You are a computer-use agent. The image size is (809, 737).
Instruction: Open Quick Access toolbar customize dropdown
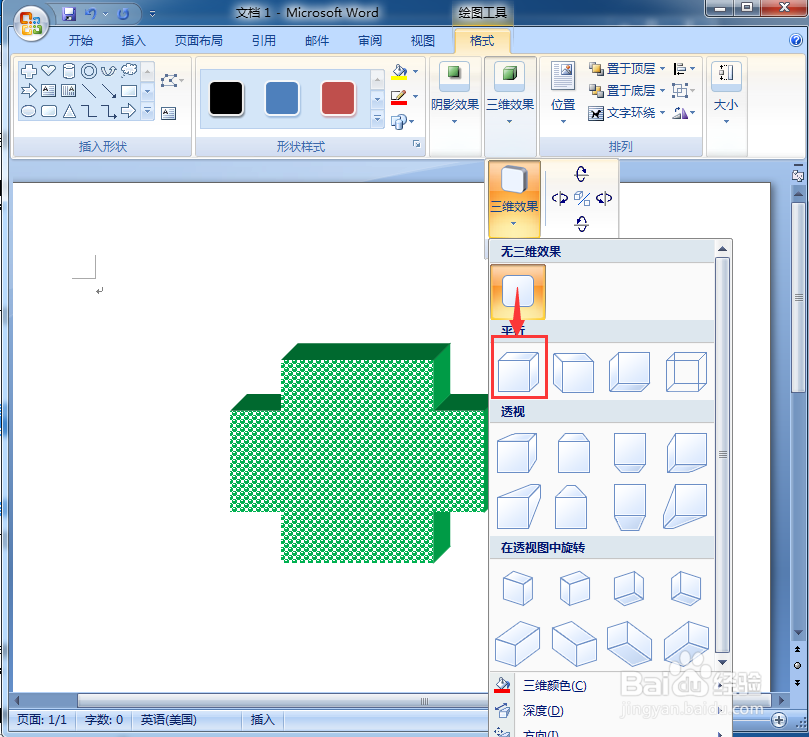(152, 14)
